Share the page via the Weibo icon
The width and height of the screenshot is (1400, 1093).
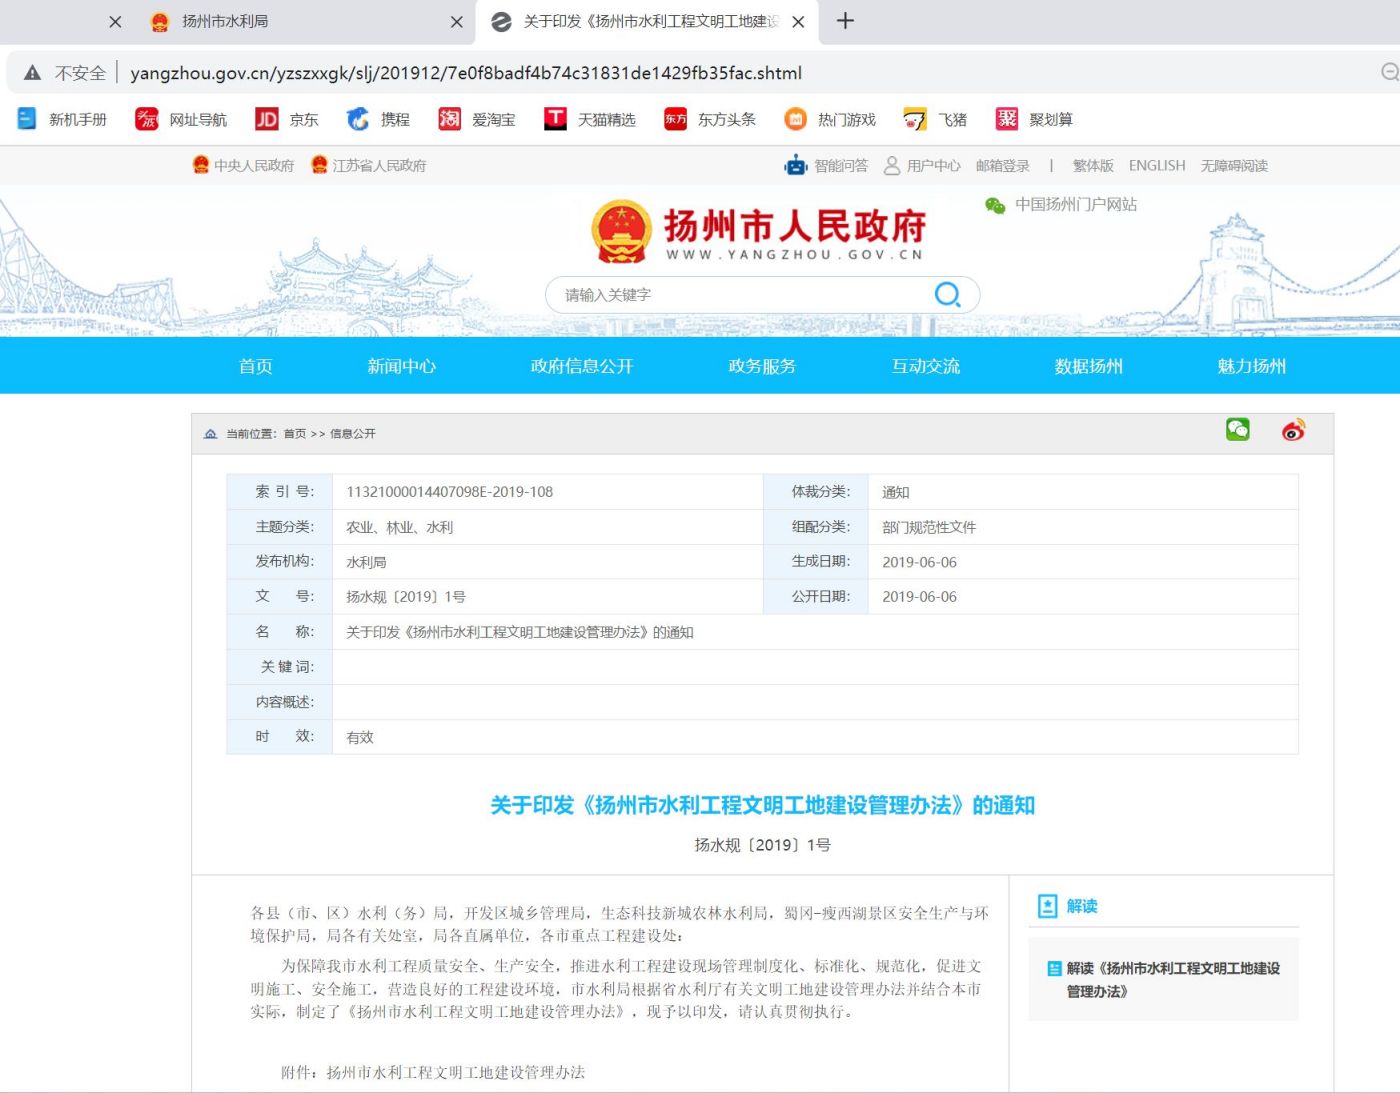click(x=1291, y=430)
